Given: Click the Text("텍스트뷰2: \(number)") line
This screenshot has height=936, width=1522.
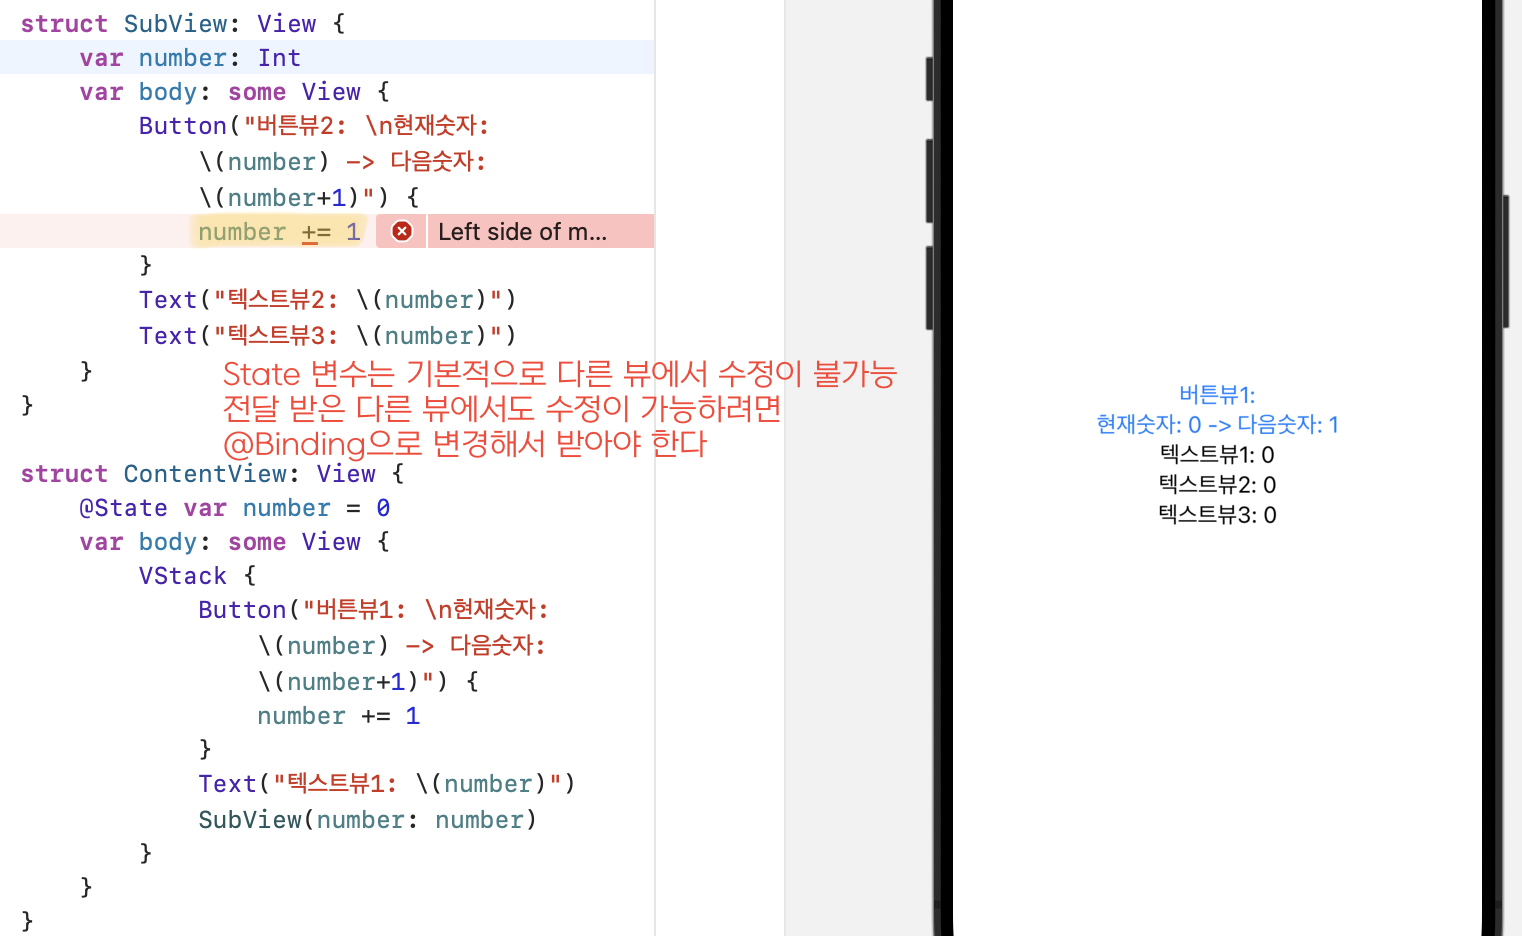Looking at the screenshot, I should 328,299.
